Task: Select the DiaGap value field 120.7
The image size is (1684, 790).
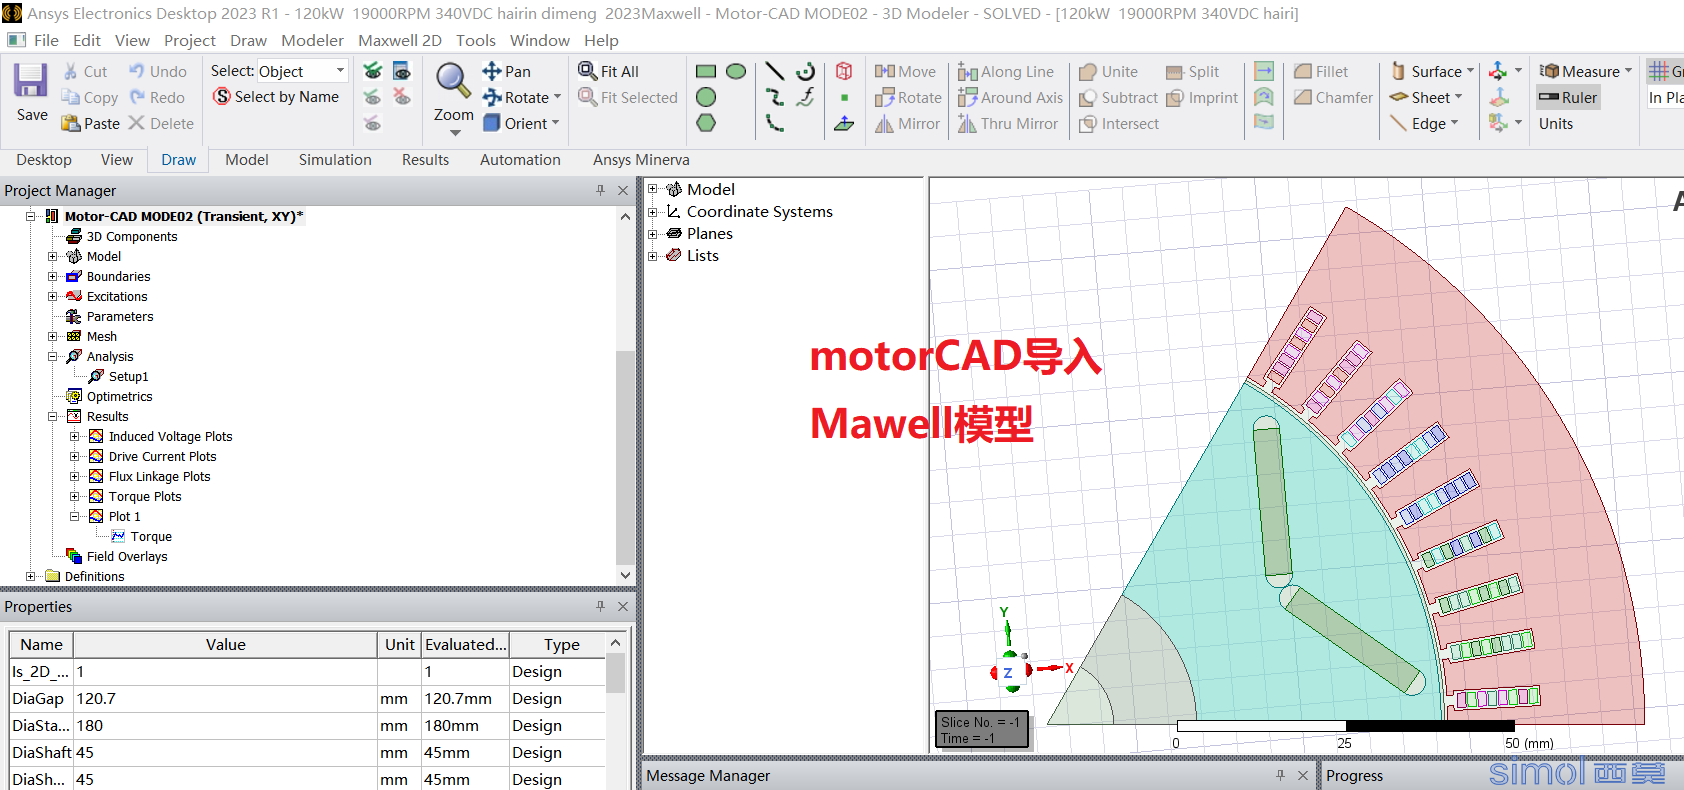Action: [x=225, y=699]
